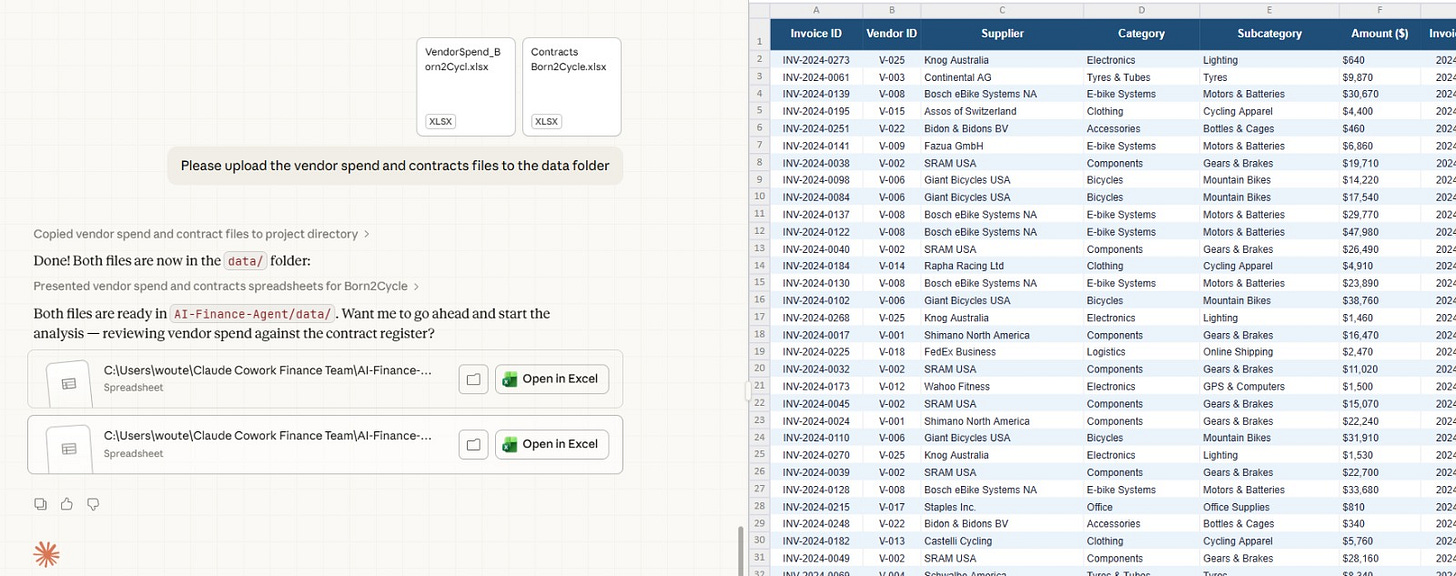The height and width of the screenshot is (576, 1456).
Task: Open the VendorSpend_Born2Cycl.xlsx attachment
Action: click(x=466, y=87)
